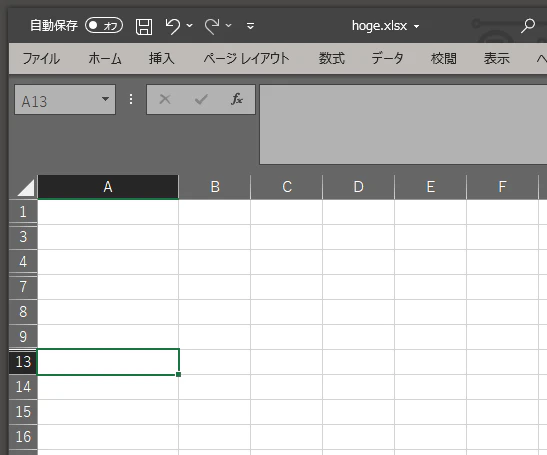Toggle the AutoSave switch
This screenshot has width=547, height=455.
104,25
